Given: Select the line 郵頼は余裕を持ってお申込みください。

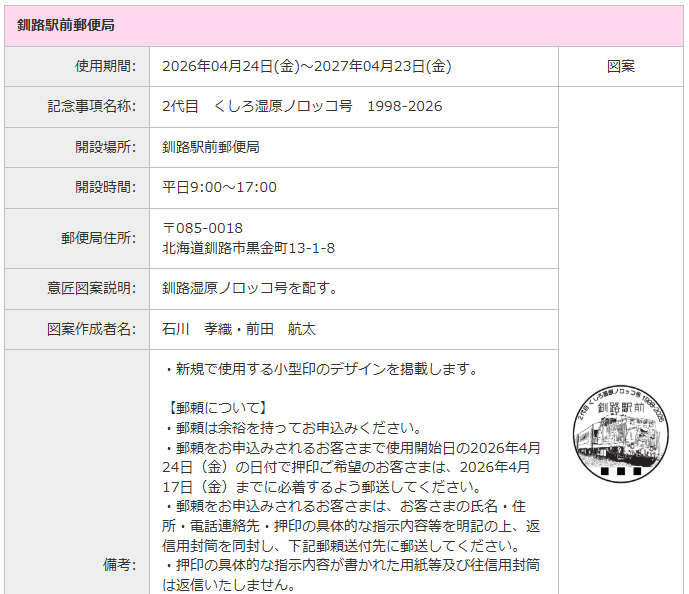Looking at the screenshot, I should (x=294, y=428).
